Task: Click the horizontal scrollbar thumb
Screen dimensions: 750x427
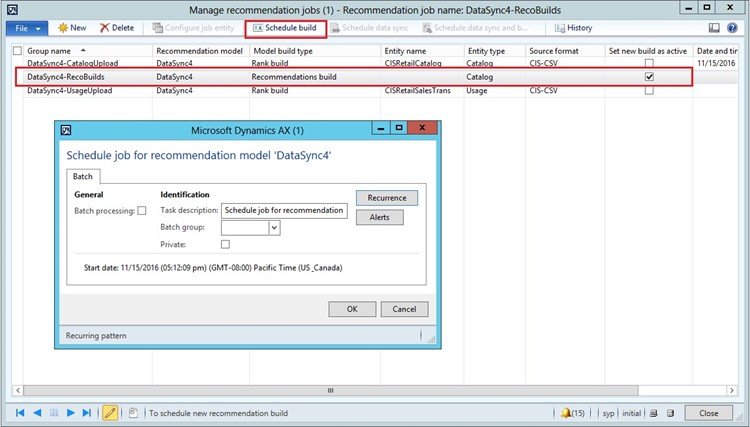Action: tap(331, 390)
